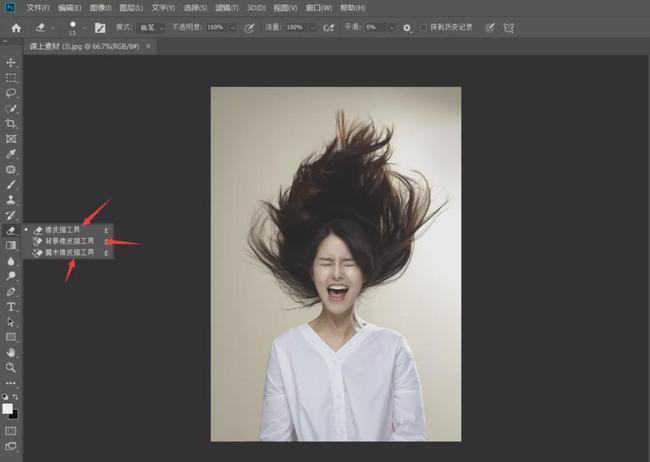
Task: Open the 文件 (File) menu
Action: (x=38, y=8)
